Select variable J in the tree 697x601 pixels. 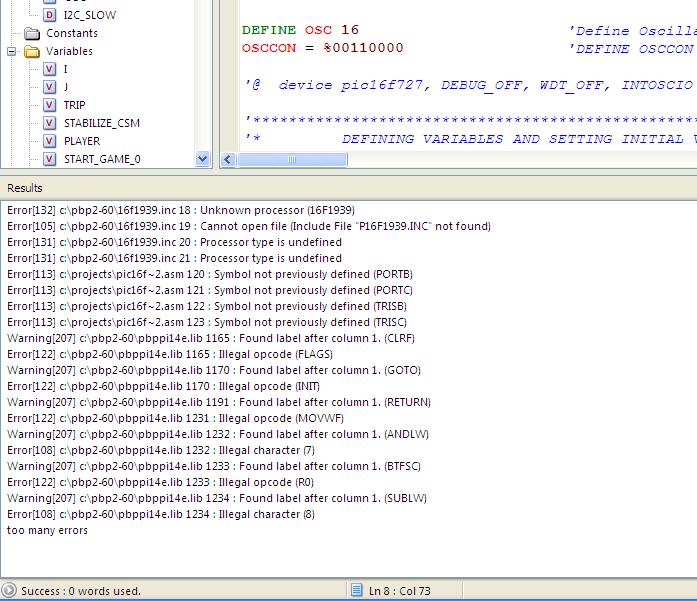[66, 87]
